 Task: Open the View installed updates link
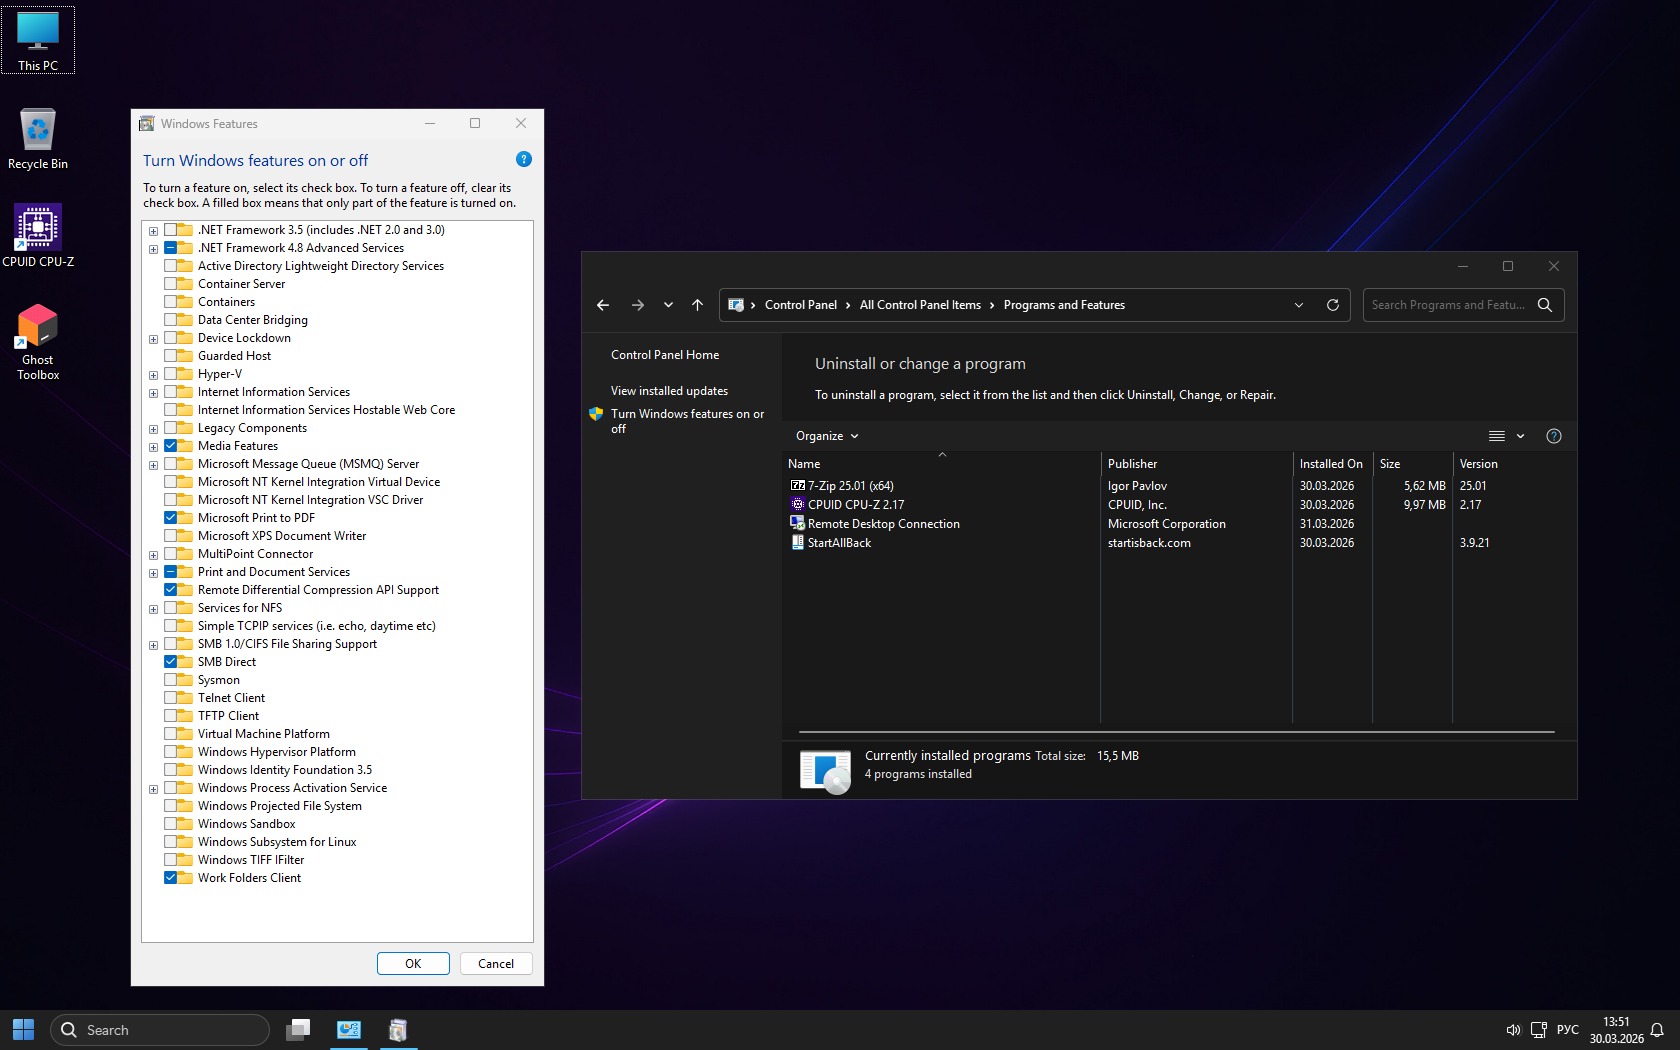pos(669,391)
